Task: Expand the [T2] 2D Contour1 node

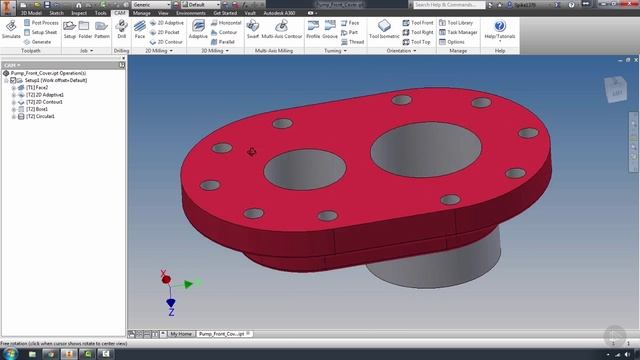Action: [x=13, y=102]
